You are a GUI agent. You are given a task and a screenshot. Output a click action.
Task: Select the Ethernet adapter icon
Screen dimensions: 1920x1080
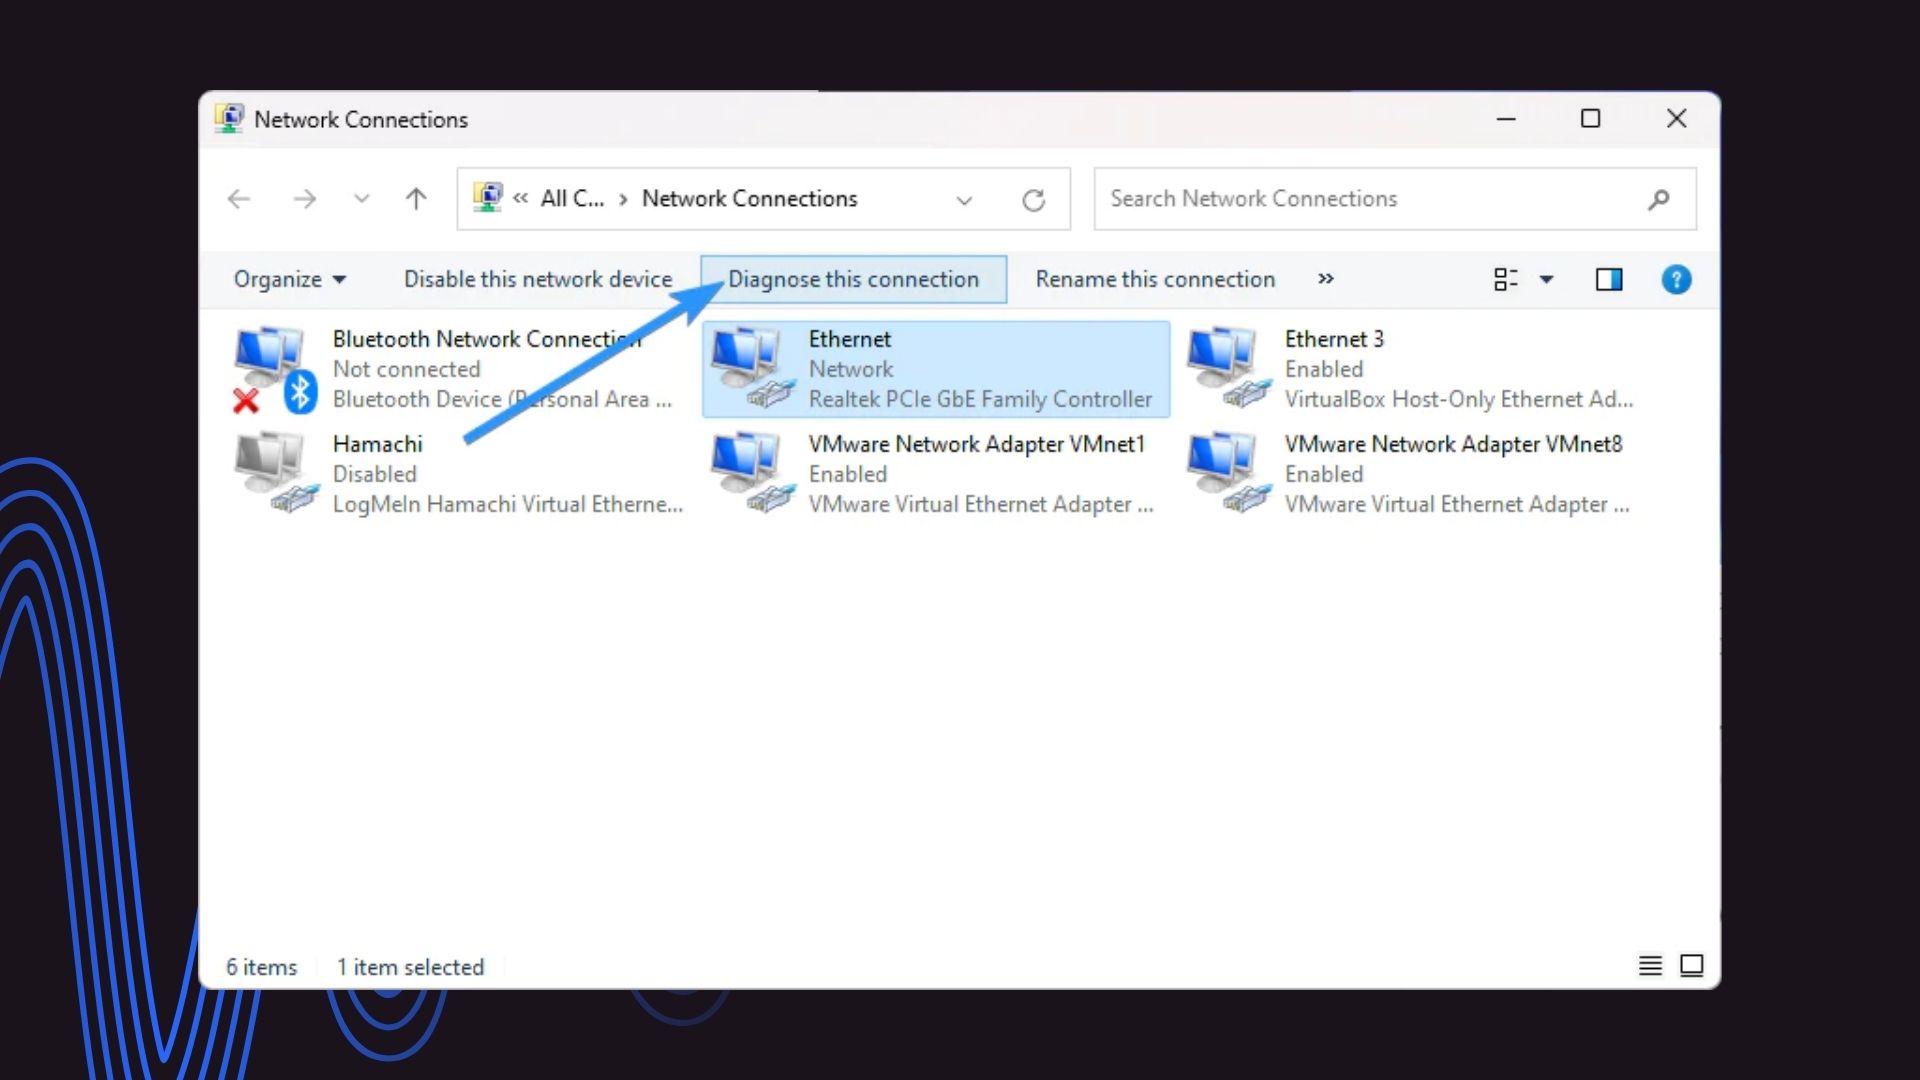pos(753,369)
